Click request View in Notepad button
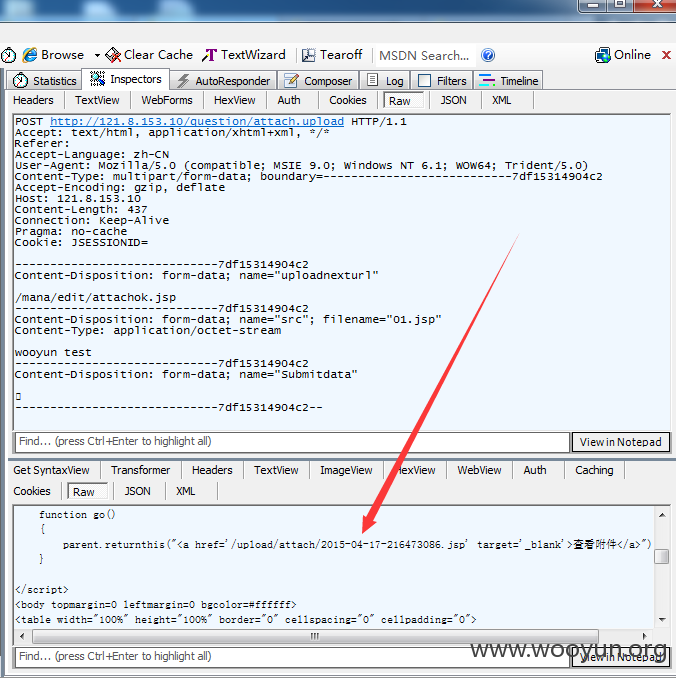 coord(621,442)
